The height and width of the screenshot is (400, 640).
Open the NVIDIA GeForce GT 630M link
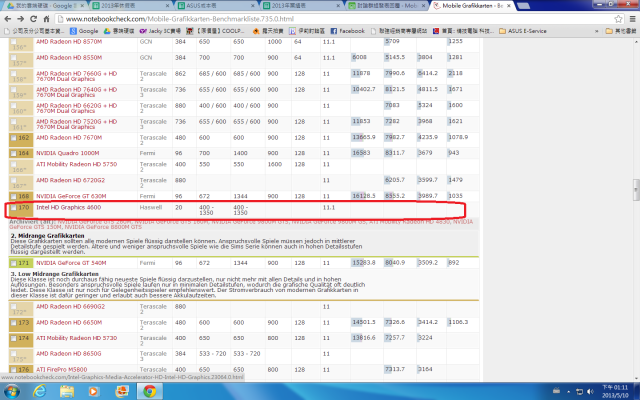(x=71, y=196)
